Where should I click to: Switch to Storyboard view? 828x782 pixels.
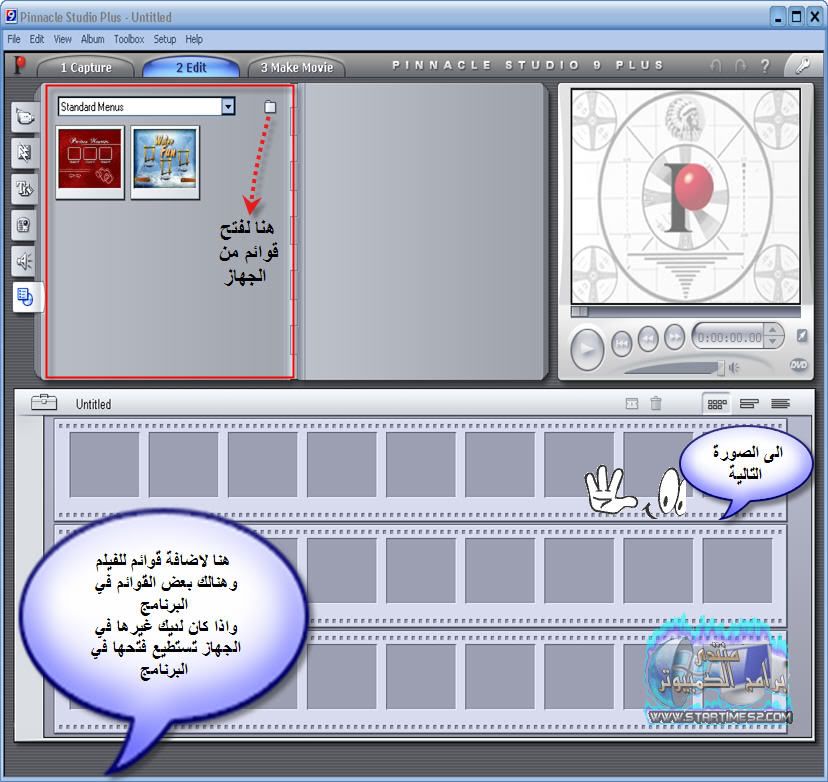(717, 404)
